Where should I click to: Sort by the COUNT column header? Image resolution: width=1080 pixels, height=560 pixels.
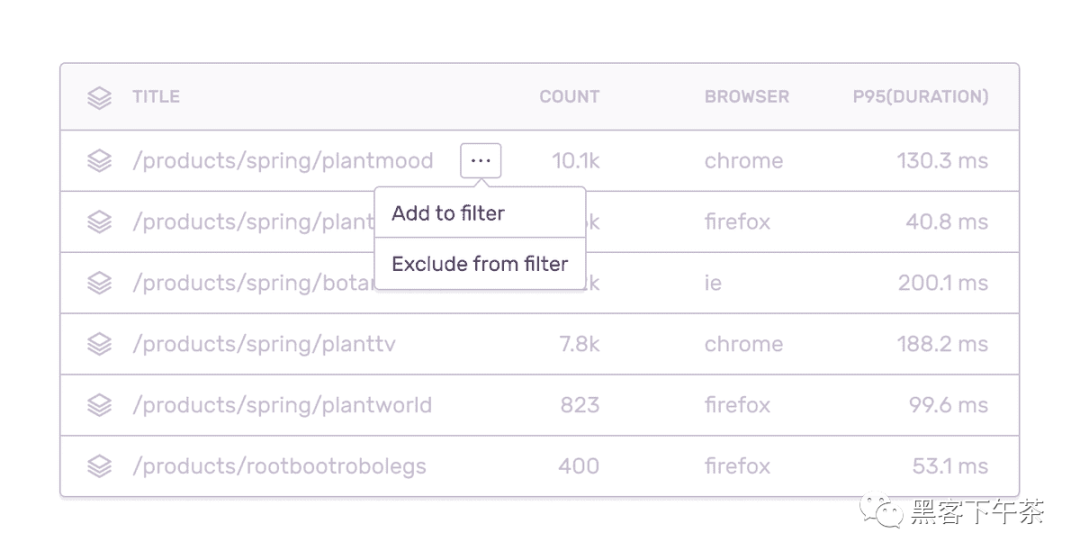[x=569, y=96]
